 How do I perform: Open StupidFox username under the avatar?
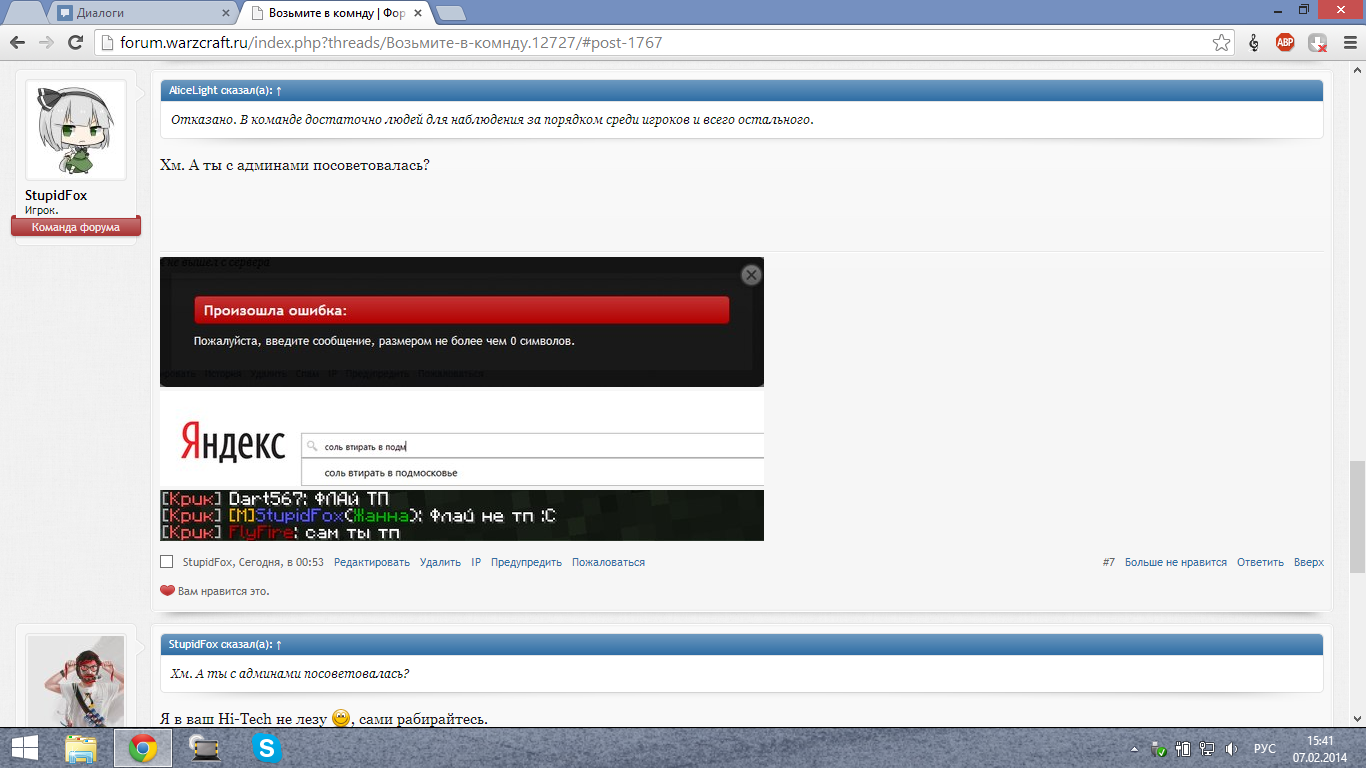point(56,196)
